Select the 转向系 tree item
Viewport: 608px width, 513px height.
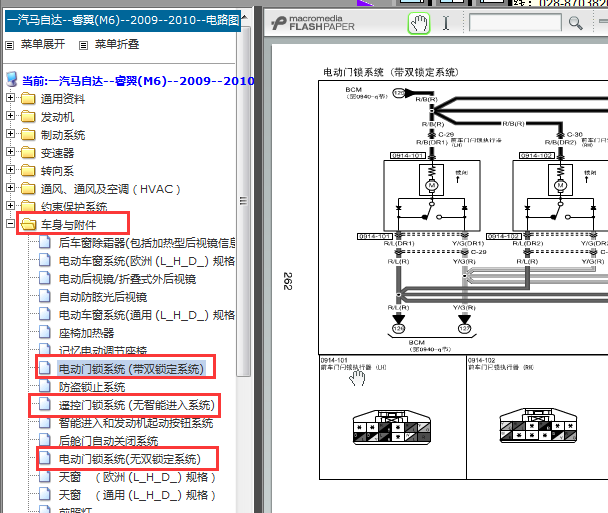[x=57, y=171]
